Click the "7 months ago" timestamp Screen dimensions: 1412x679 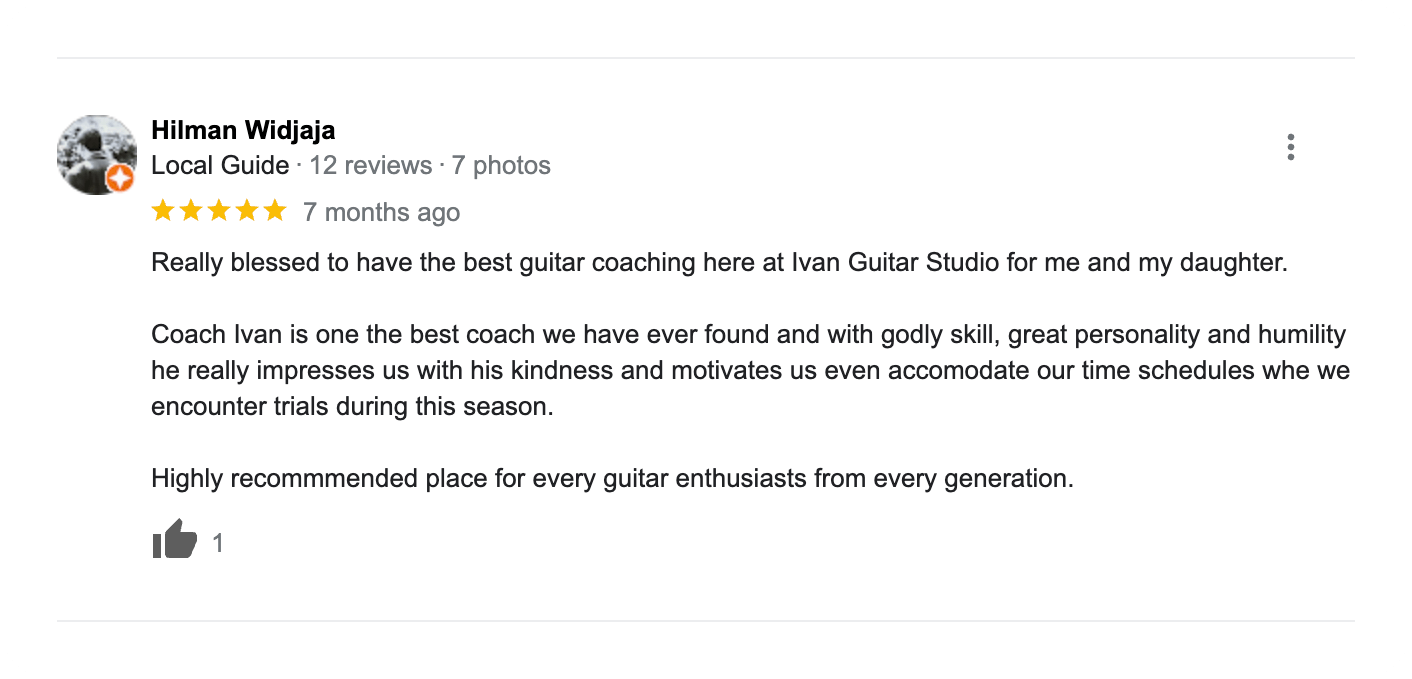pyautogui.click(x=381, y=212)
